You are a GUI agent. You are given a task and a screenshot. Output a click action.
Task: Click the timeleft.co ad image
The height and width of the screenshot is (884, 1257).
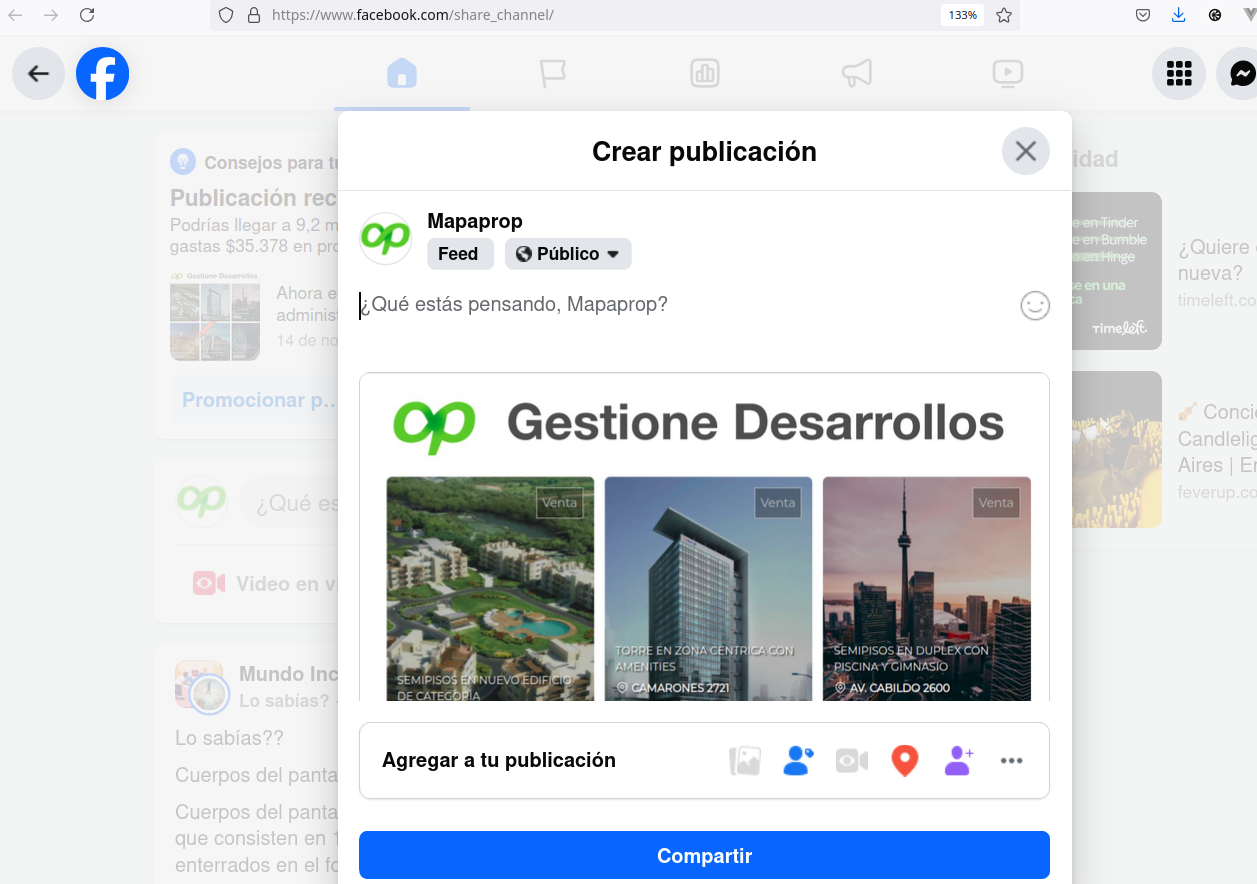coord(1116,271)
